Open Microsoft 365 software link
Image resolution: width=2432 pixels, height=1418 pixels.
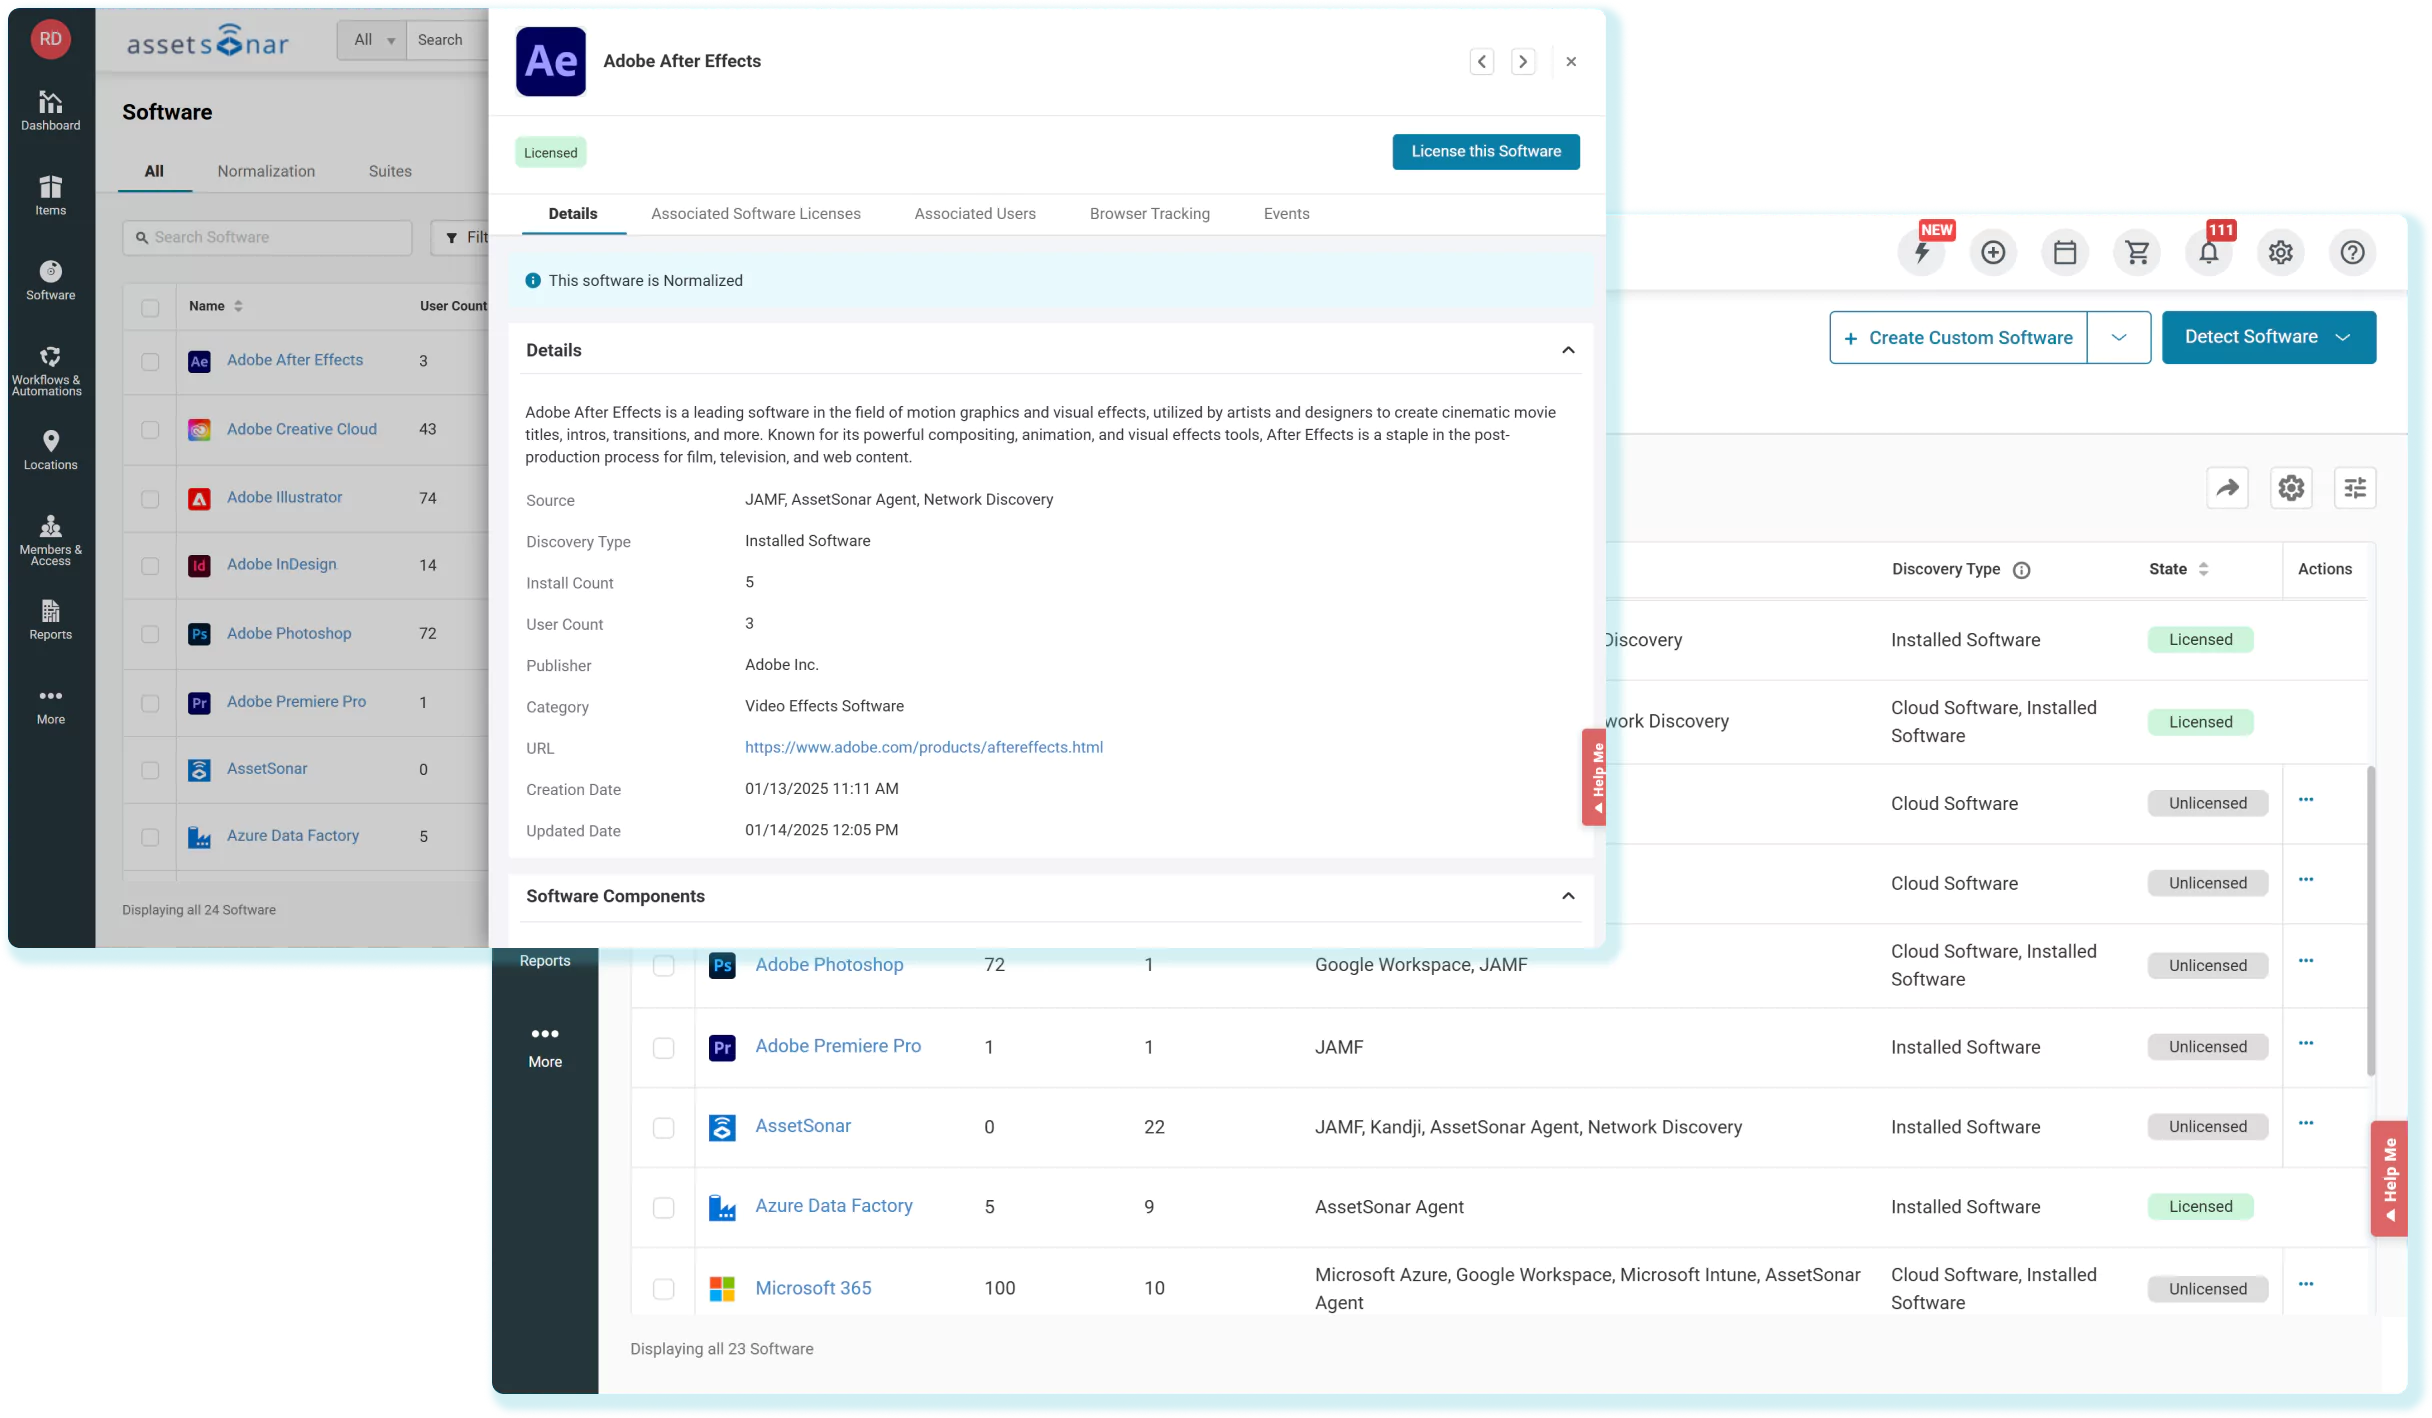pos(813,1288)
